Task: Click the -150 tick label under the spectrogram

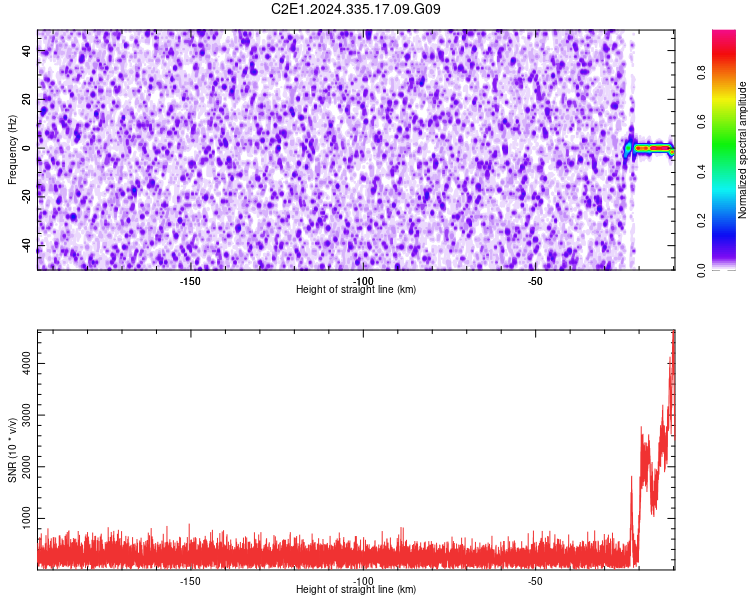Action: 190,281
